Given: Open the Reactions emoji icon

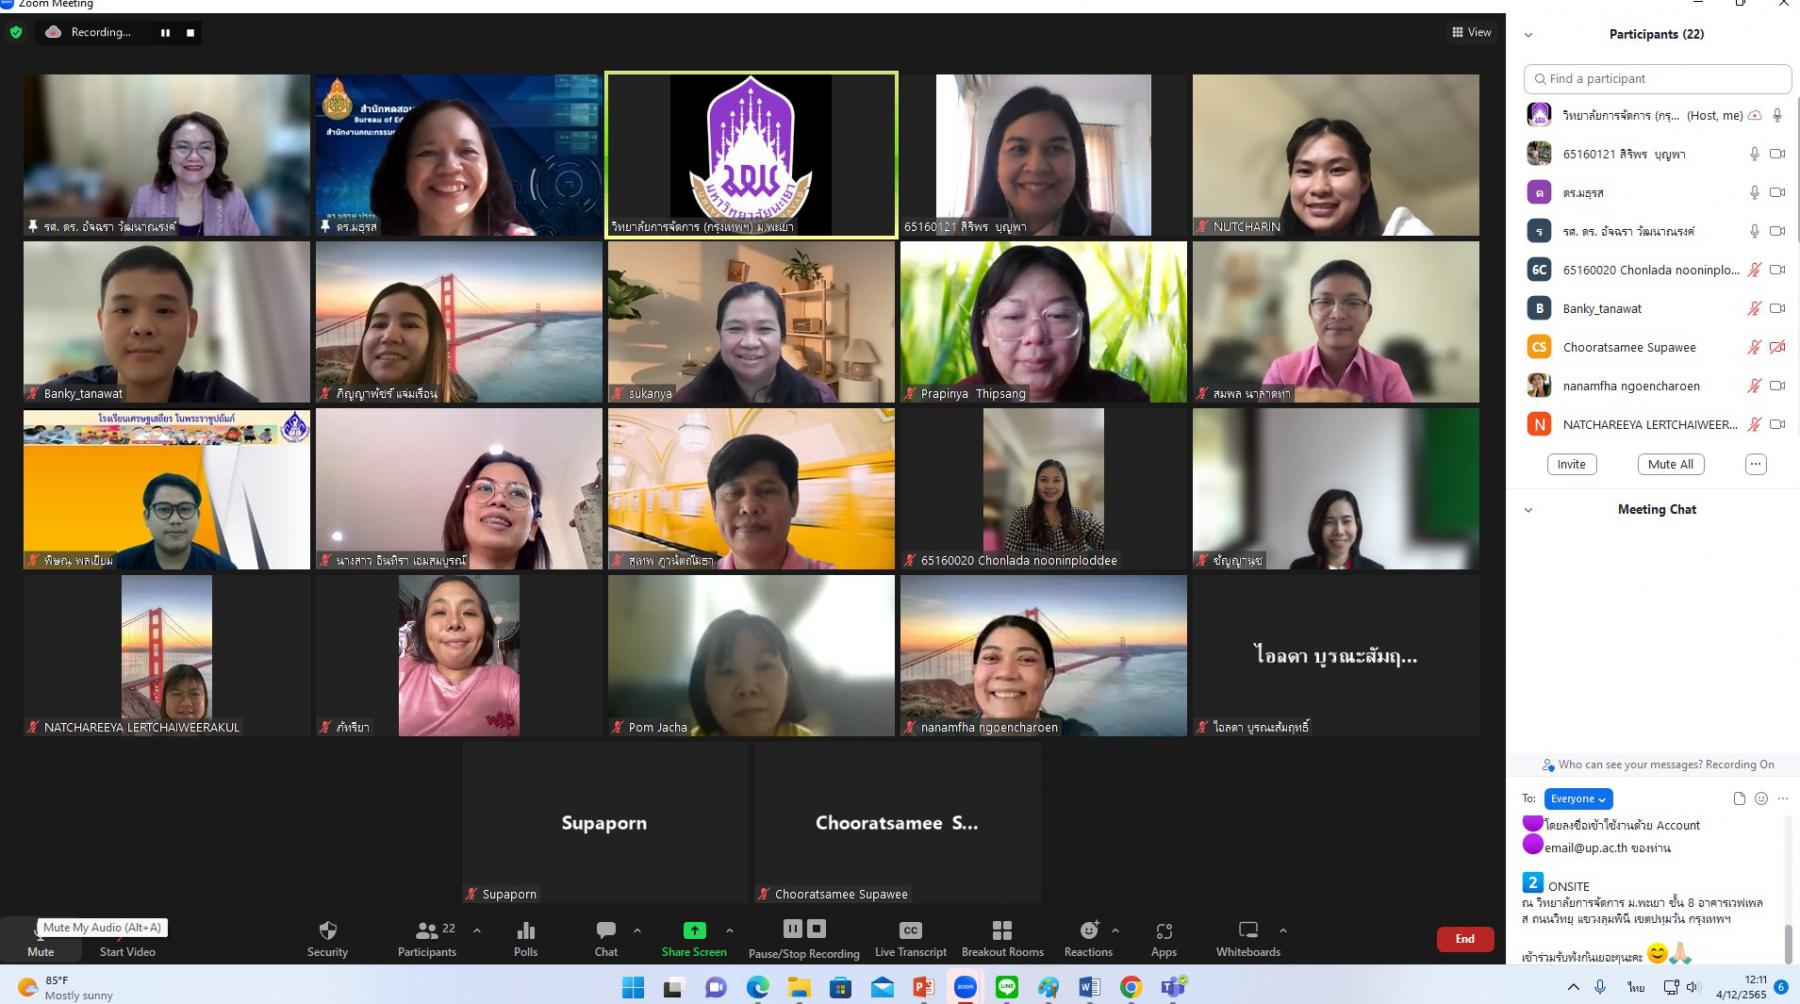Looking at the screenshot, I should (x=1088, y=931).
